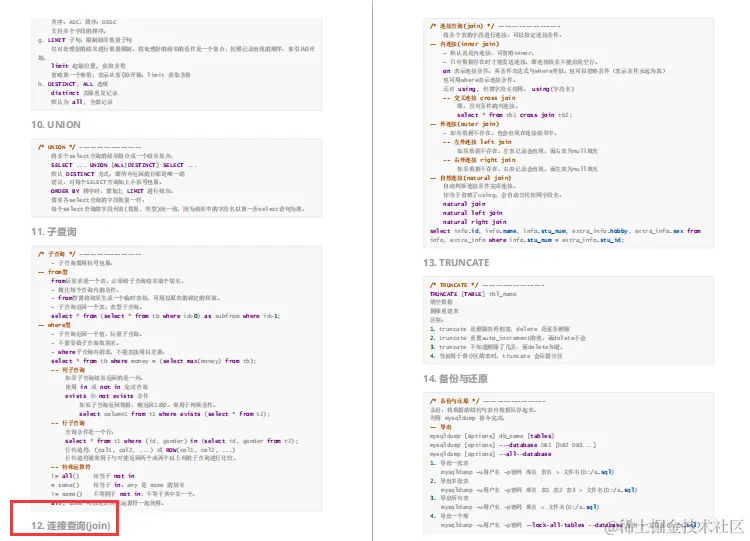Click the "11. 子查询" section heading
Viewport: 750px width, 541px height.
click(54, 232)
